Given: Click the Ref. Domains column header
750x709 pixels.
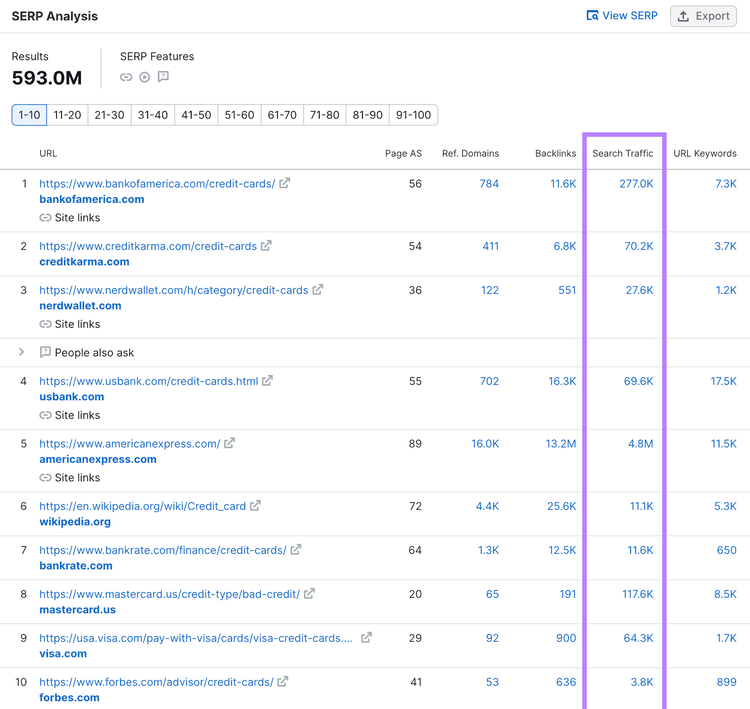Looking at the screenshot, I should (470, 153).
